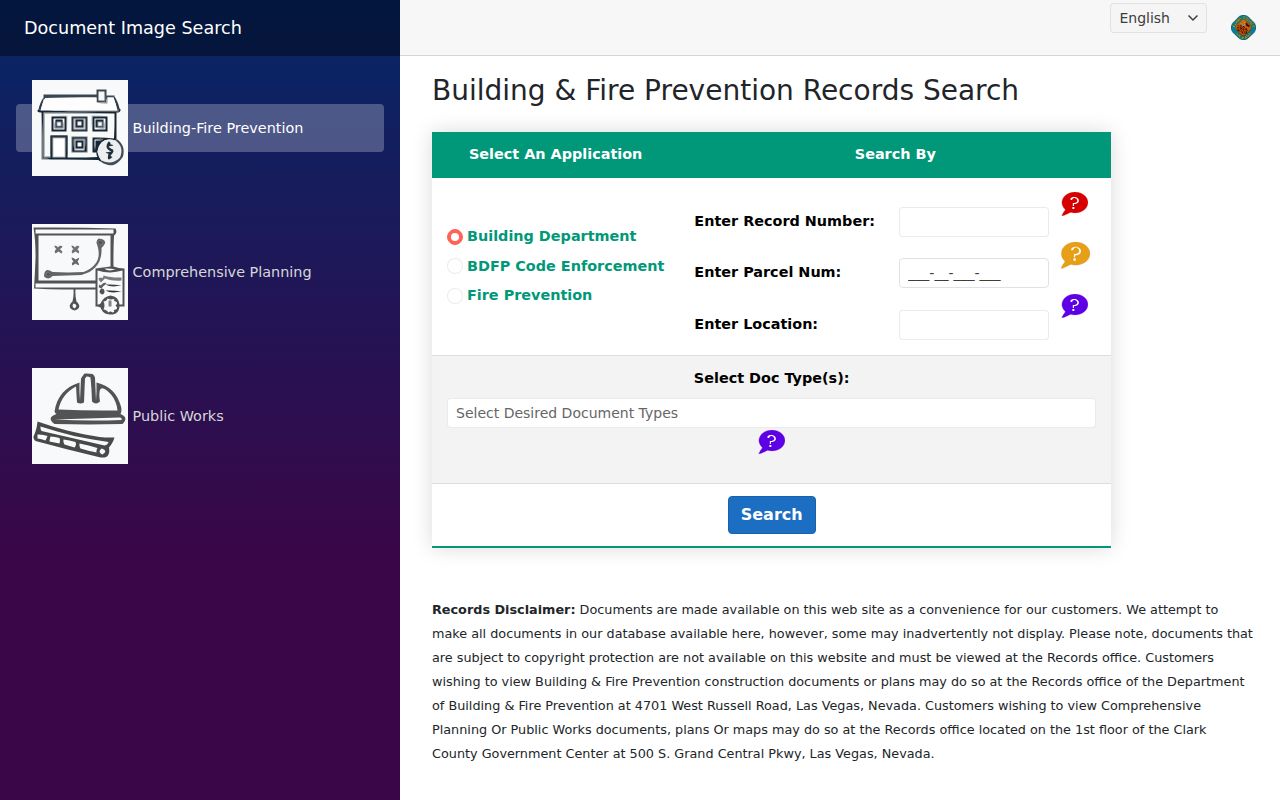Click the Records Disclaimer bold label
1280x800 pixels.
504,609
